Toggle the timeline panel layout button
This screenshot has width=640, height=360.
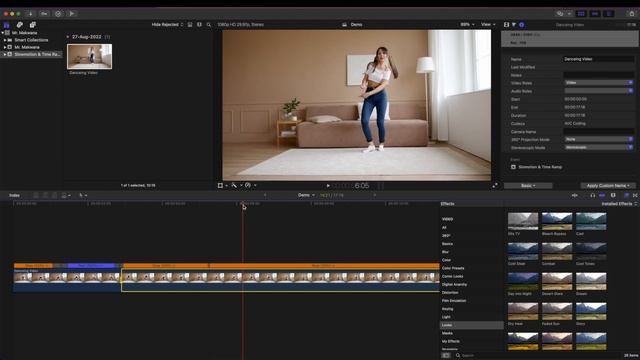(595, 13)
